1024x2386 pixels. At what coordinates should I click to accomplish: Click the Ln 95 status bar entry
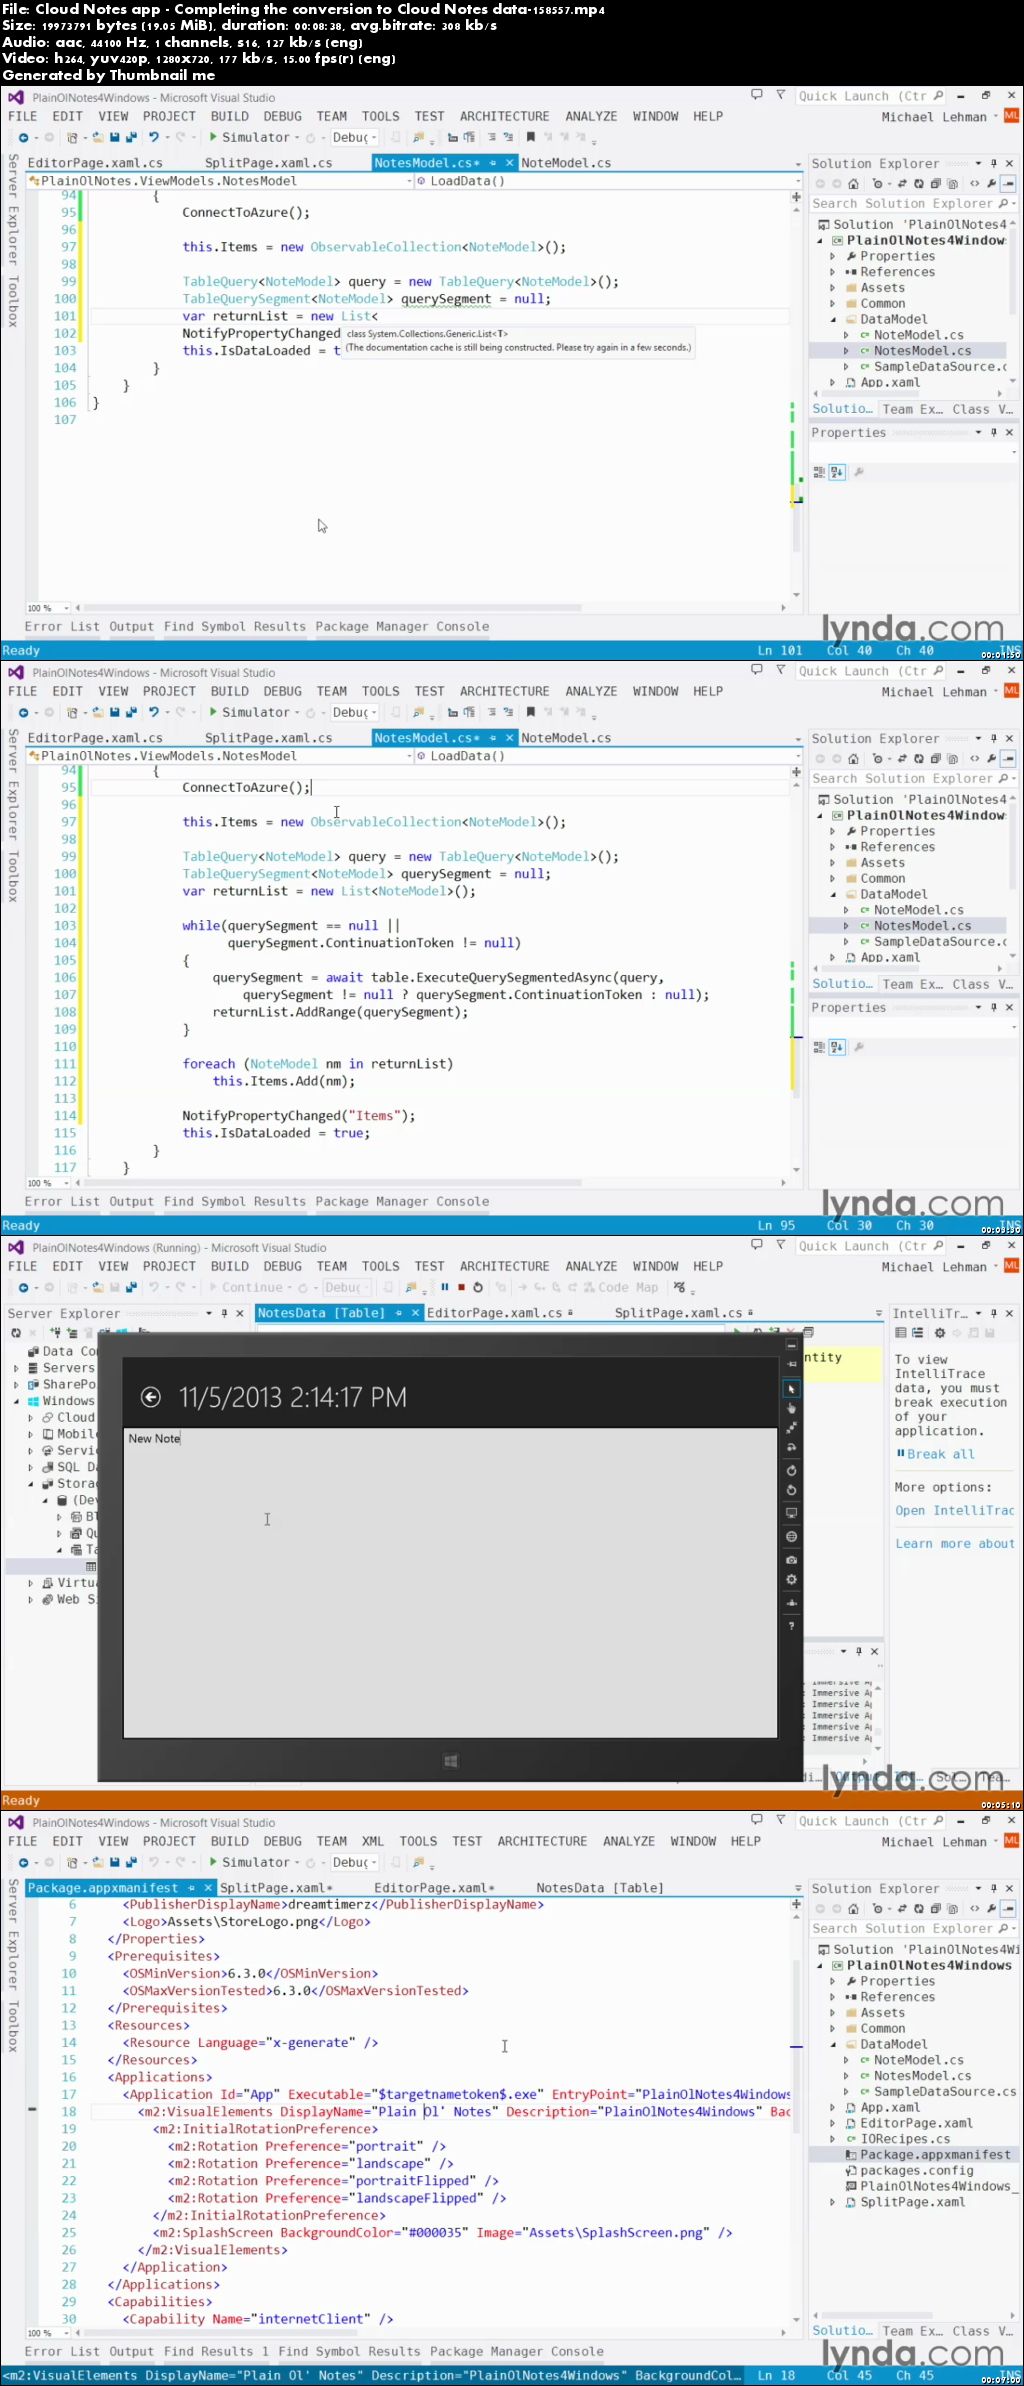point(776,1225)
